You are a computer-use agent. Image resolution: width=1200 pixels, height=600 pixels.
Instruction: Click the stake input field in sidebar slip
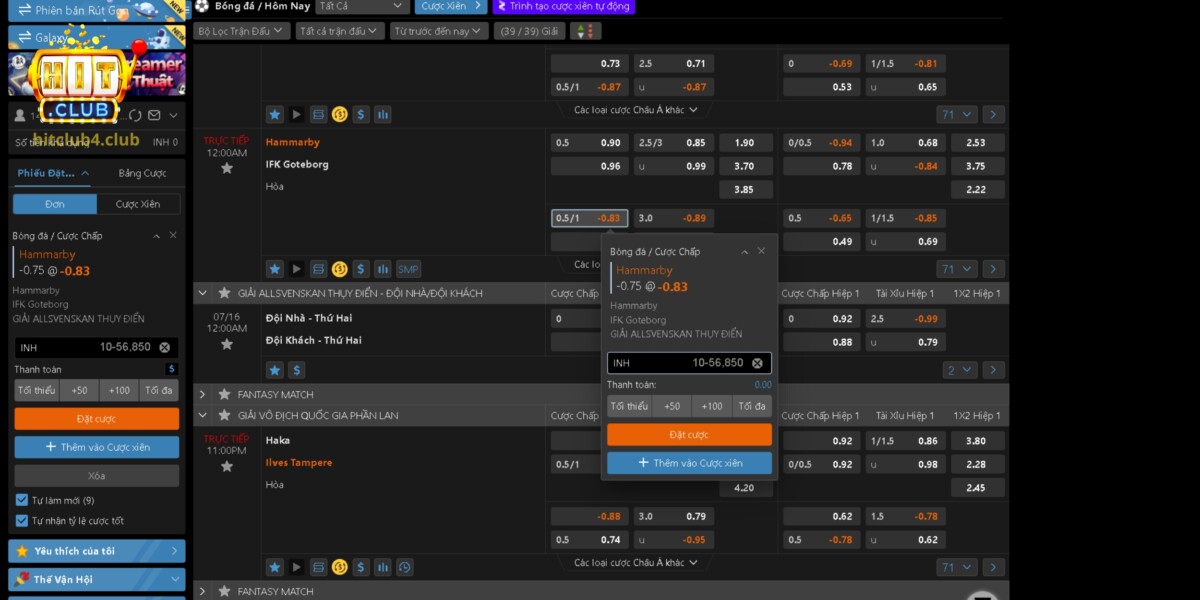click(85, 347)
